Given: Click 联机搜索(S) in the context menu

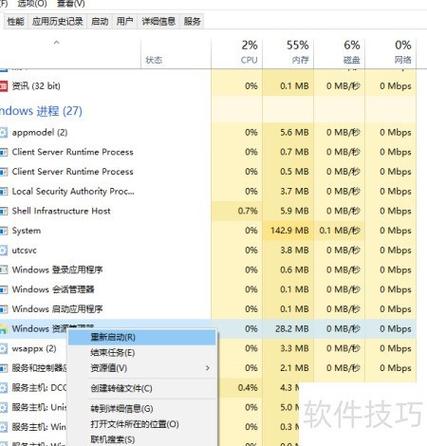Looking at the screenshot, I should point(142,439).
